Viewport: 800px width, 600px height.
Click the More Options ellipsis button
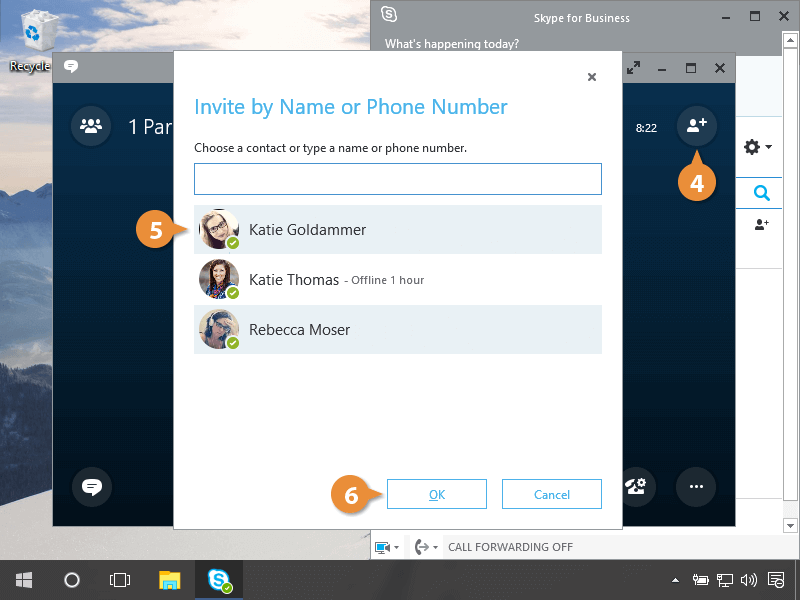[x=696, y=487]
